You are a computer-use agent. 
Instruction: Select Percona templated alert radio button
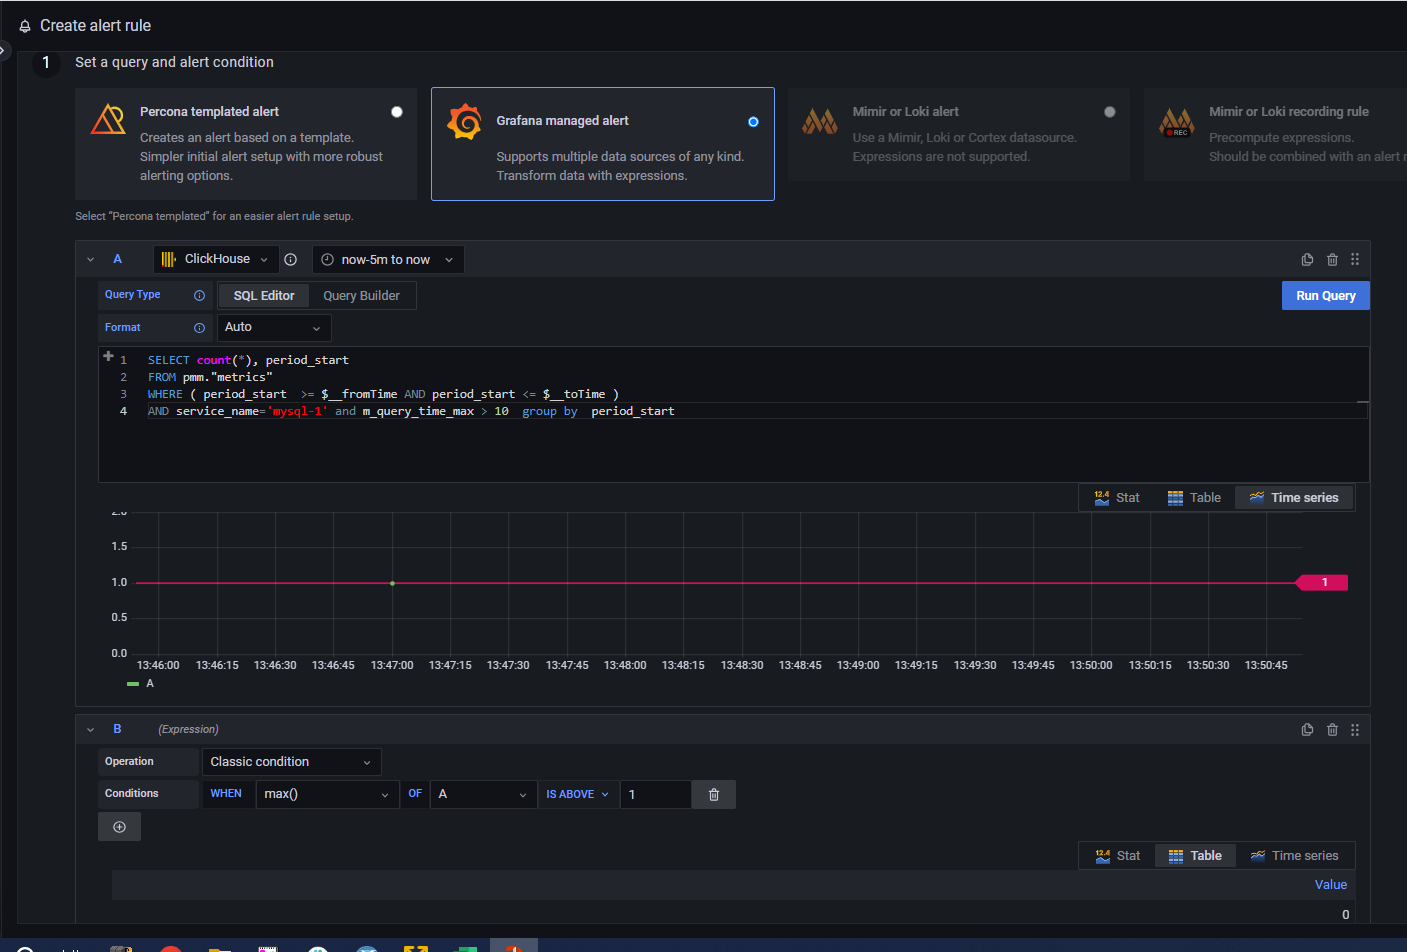(397, 112)
